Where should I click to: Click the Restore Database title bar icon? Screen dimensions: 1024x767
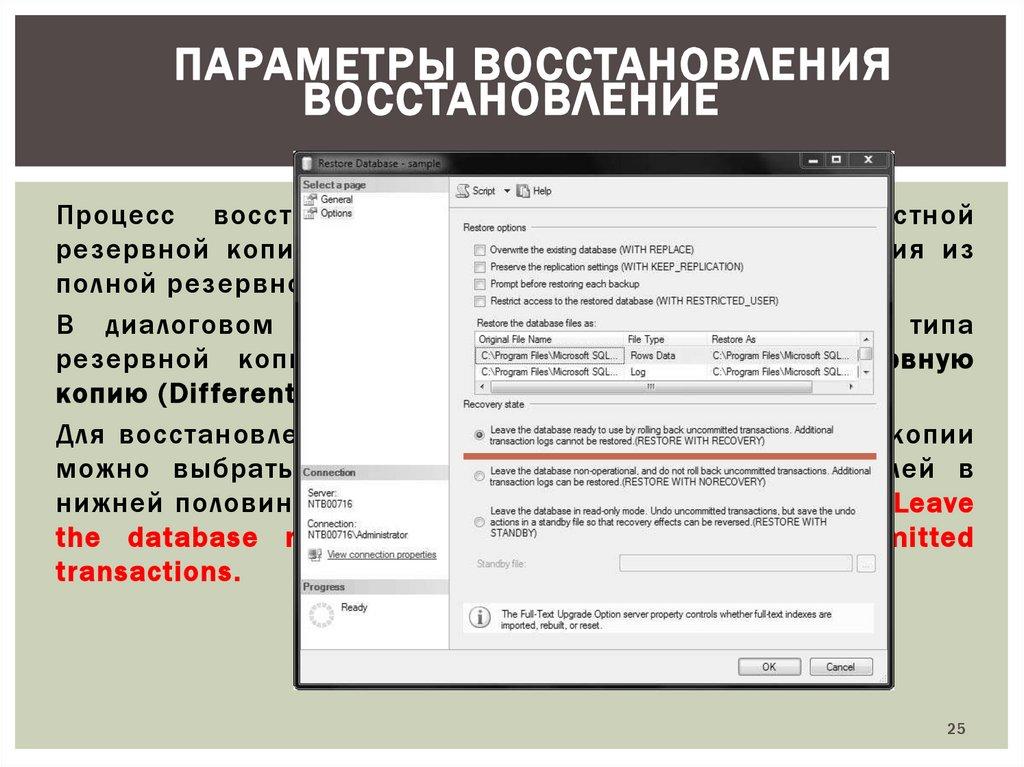(306, 162)
